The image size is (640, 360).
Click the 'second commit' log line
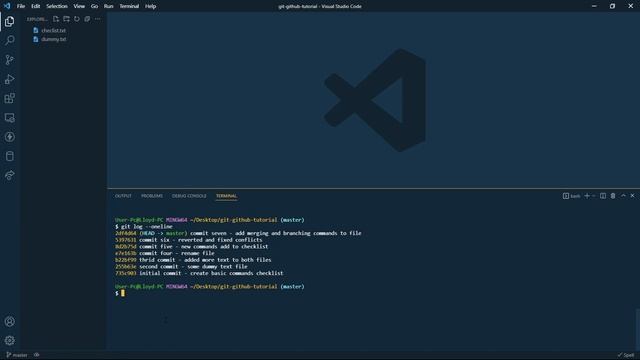[x=181, y=267]
